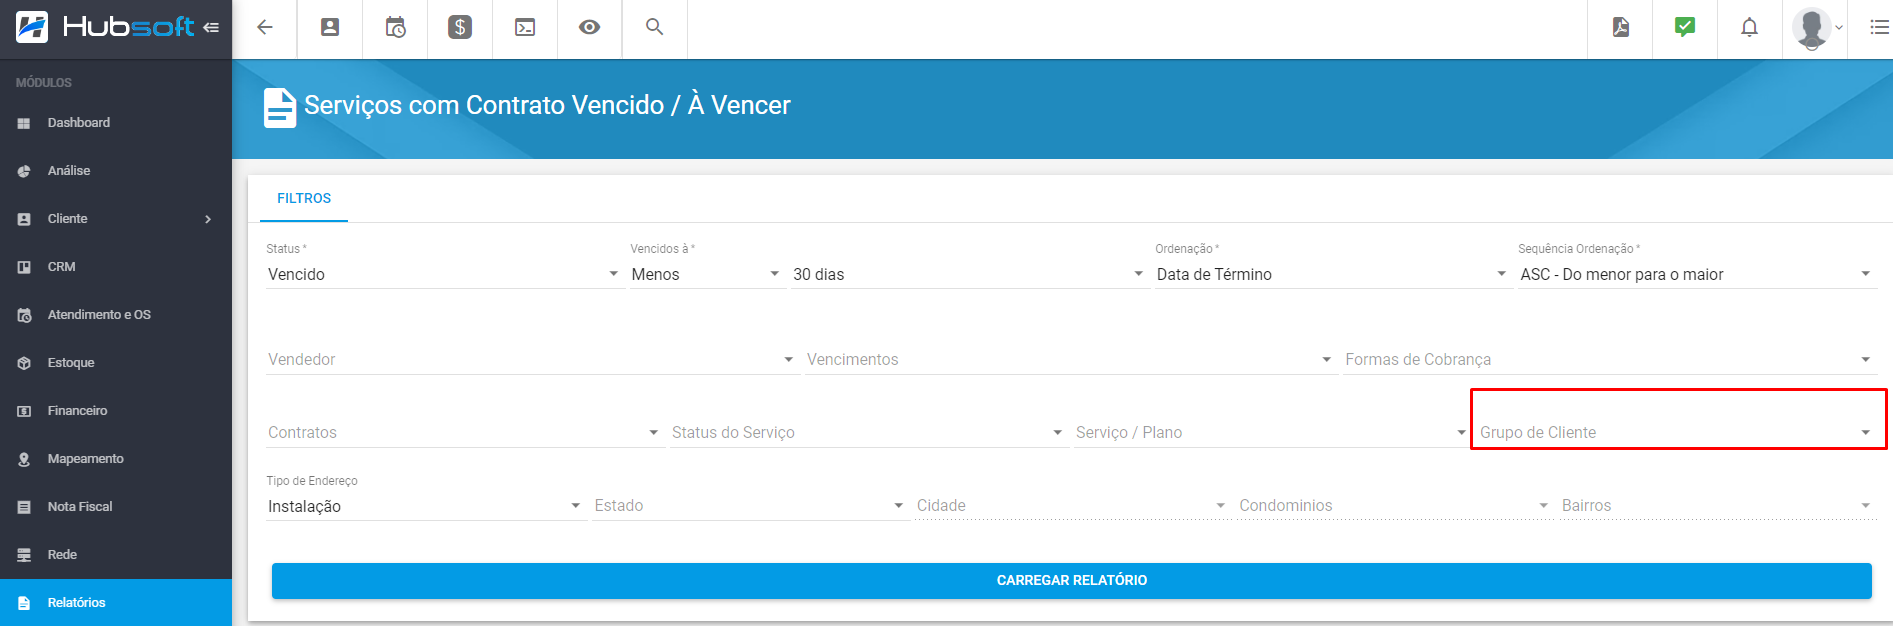Expand the Cliente module submenu

pyautogui.click(x=116, y=219)
